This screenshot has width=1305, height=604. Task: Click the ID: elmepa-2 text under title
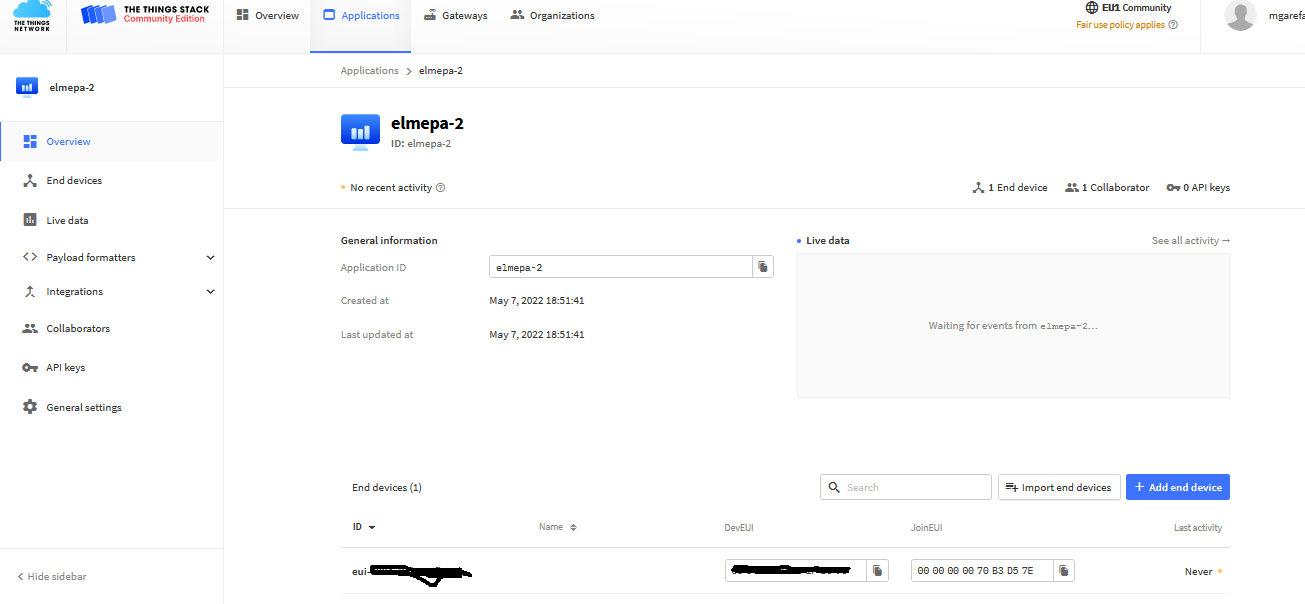pos(421,144)
